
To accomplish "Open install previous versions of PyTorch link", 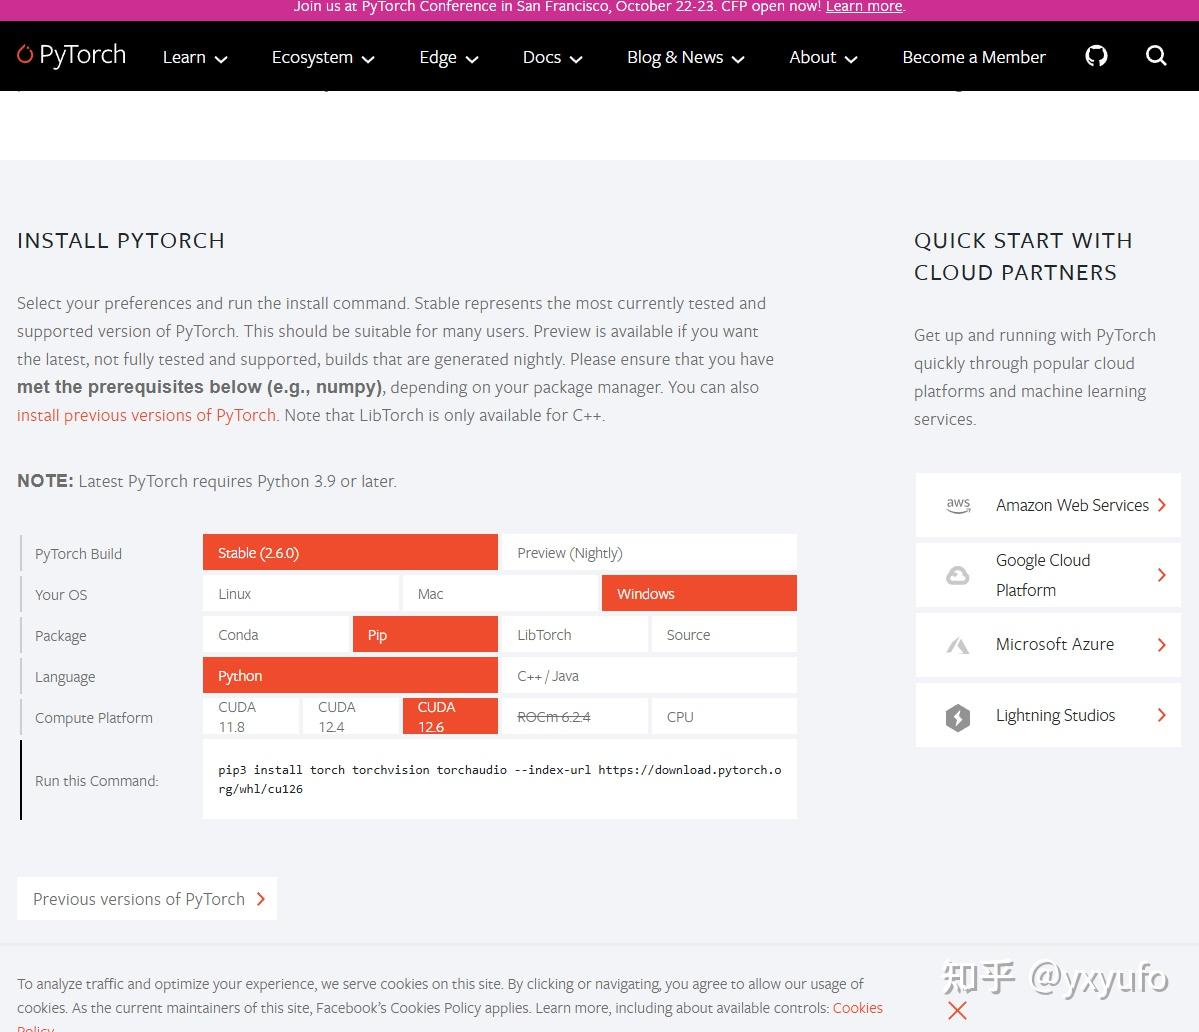I will (x=146, y=415).
